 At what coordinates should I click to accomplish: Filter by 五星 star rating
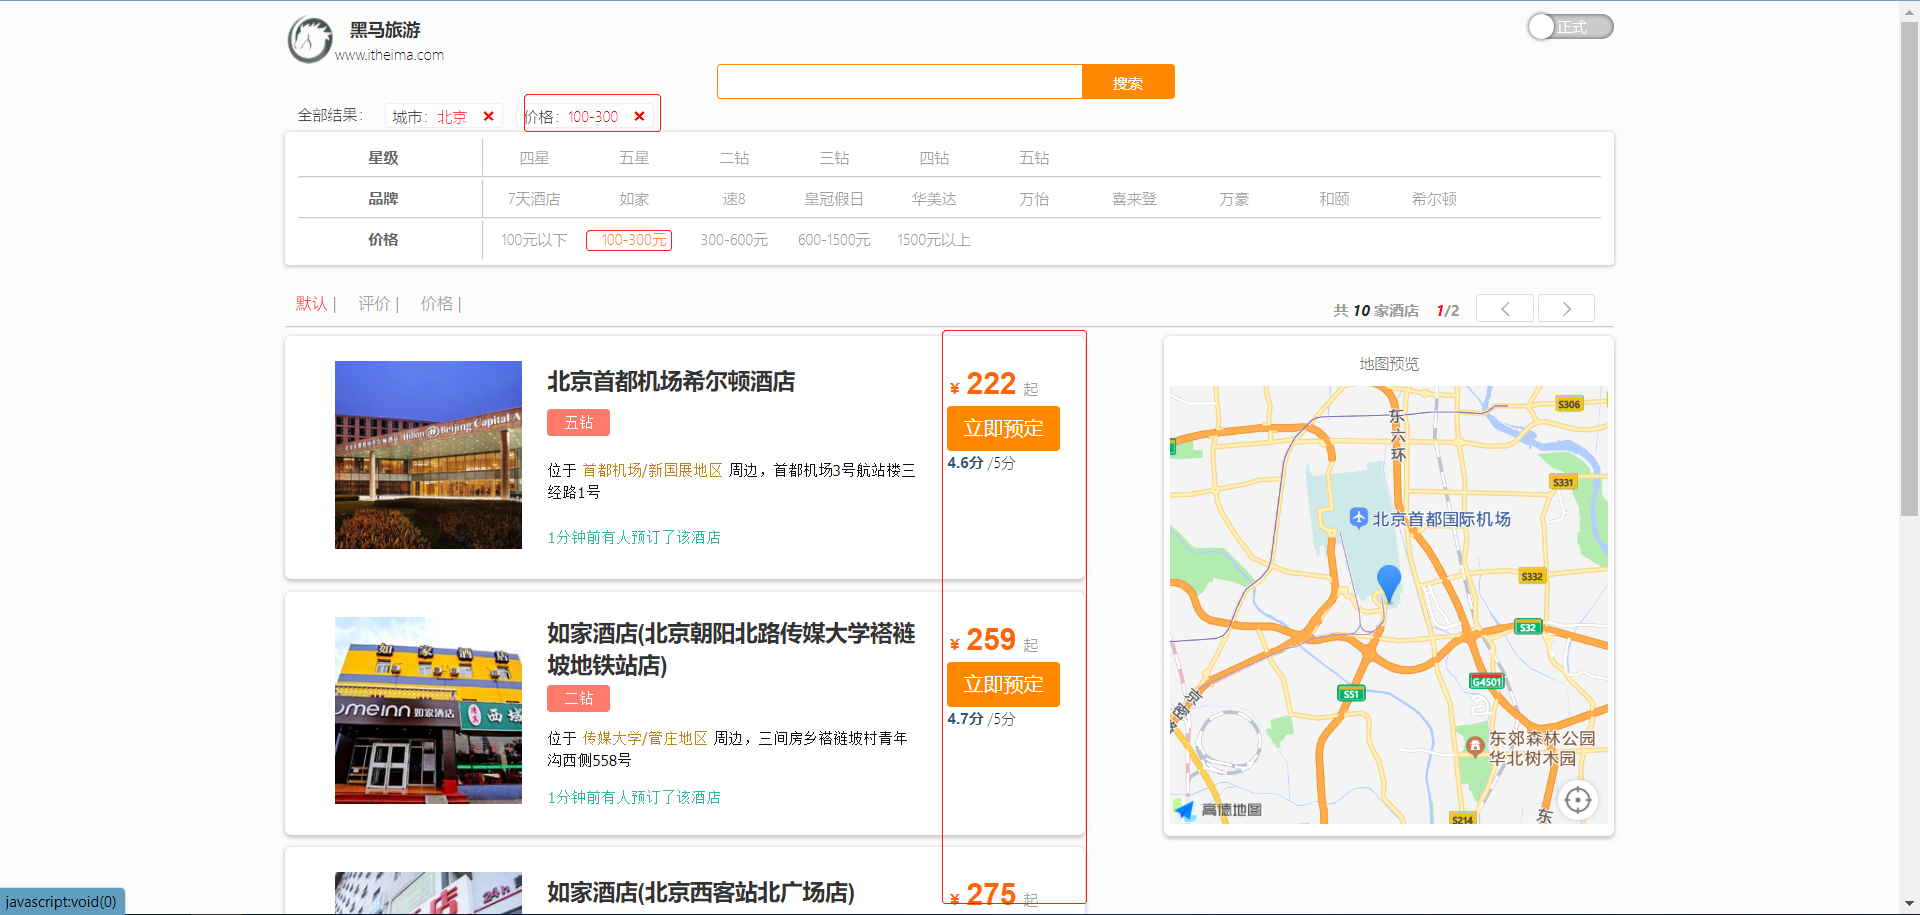click(634, 158)
